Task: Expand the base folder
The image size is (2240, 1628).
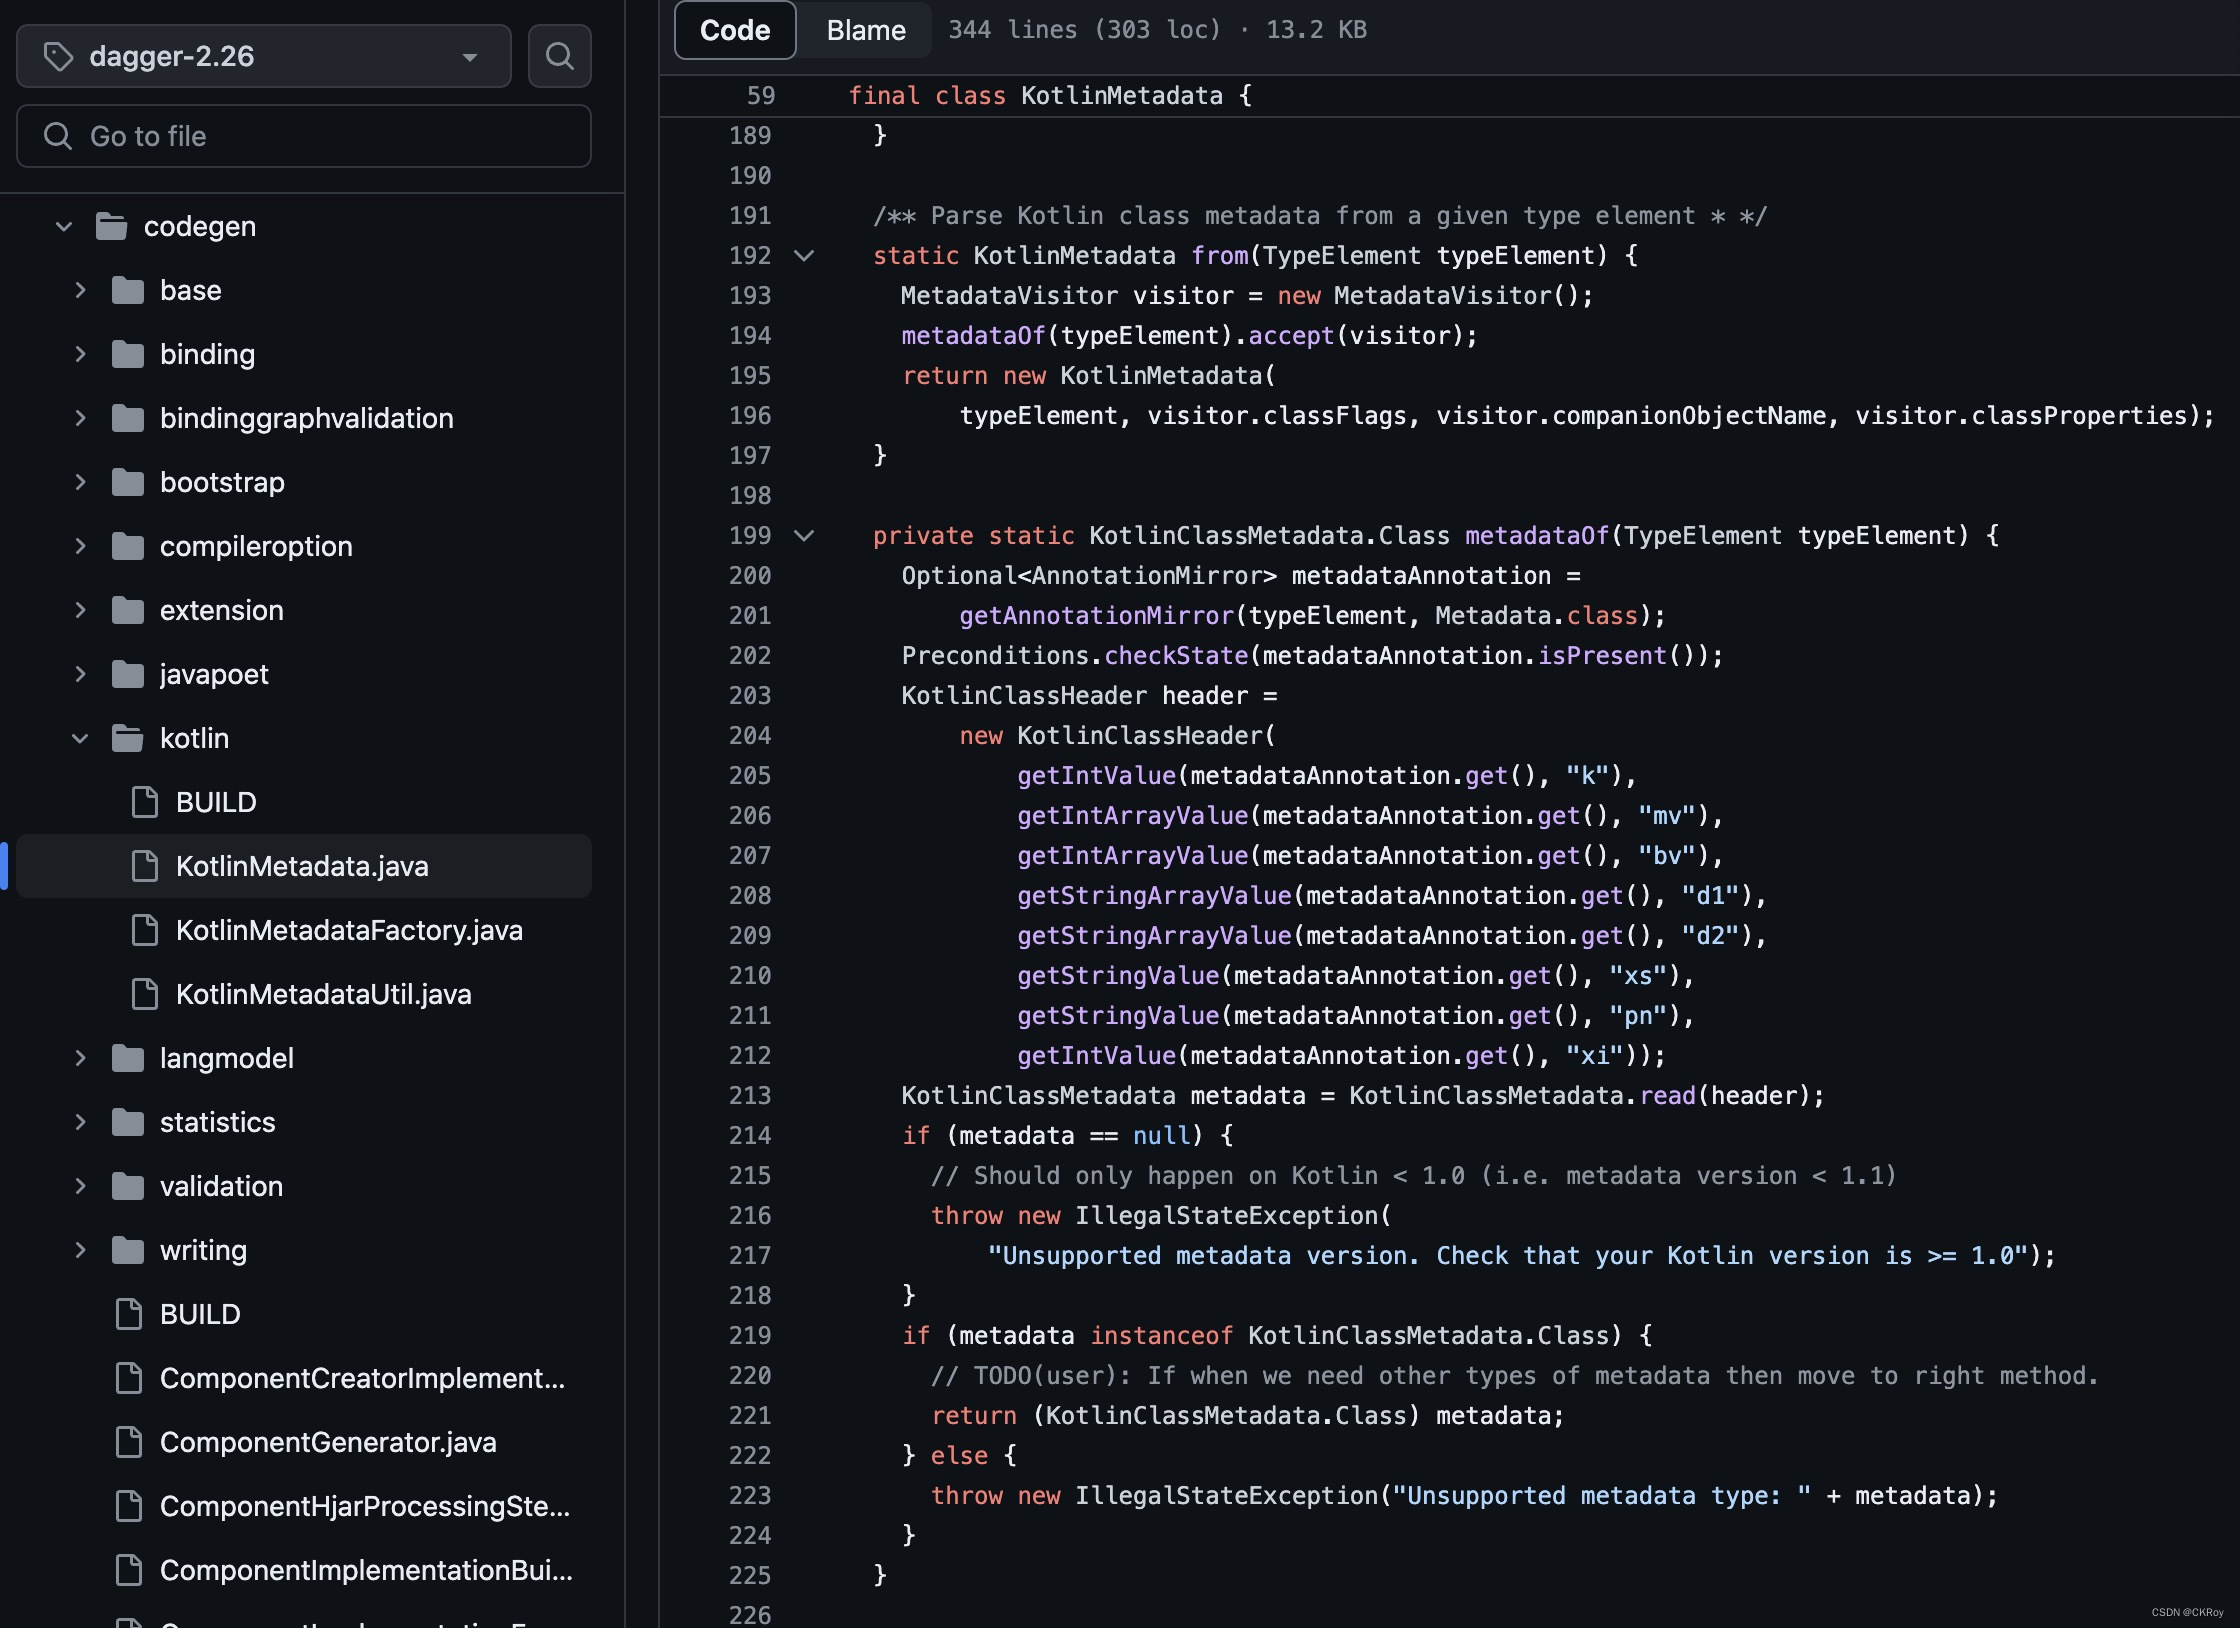Action: pyautogui.click(x=81, y=290)
